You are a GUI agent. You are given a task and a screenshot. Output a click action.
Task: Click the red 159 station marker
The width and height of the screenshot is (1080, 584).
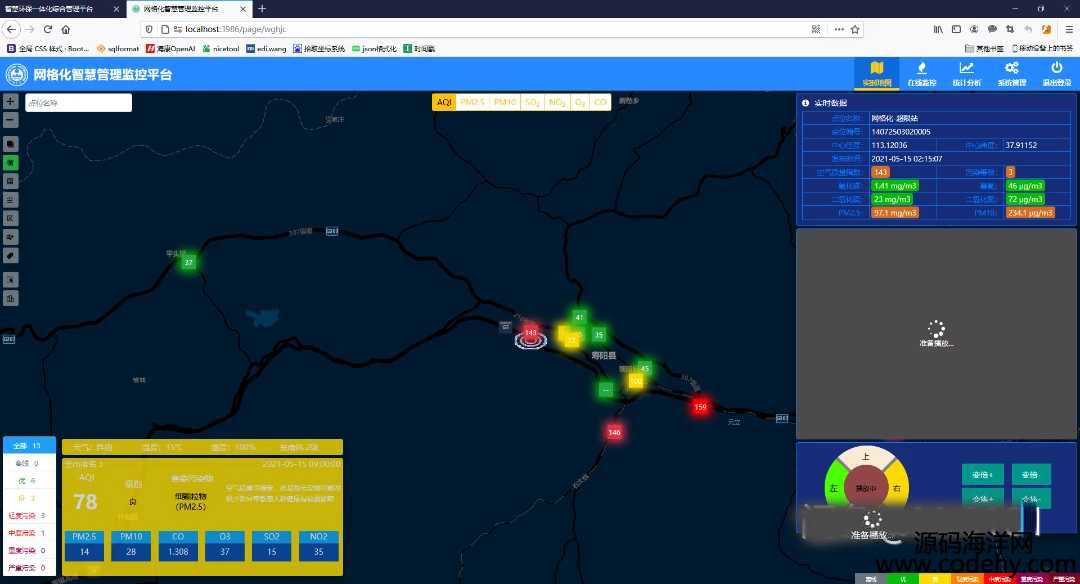[700, 406]
